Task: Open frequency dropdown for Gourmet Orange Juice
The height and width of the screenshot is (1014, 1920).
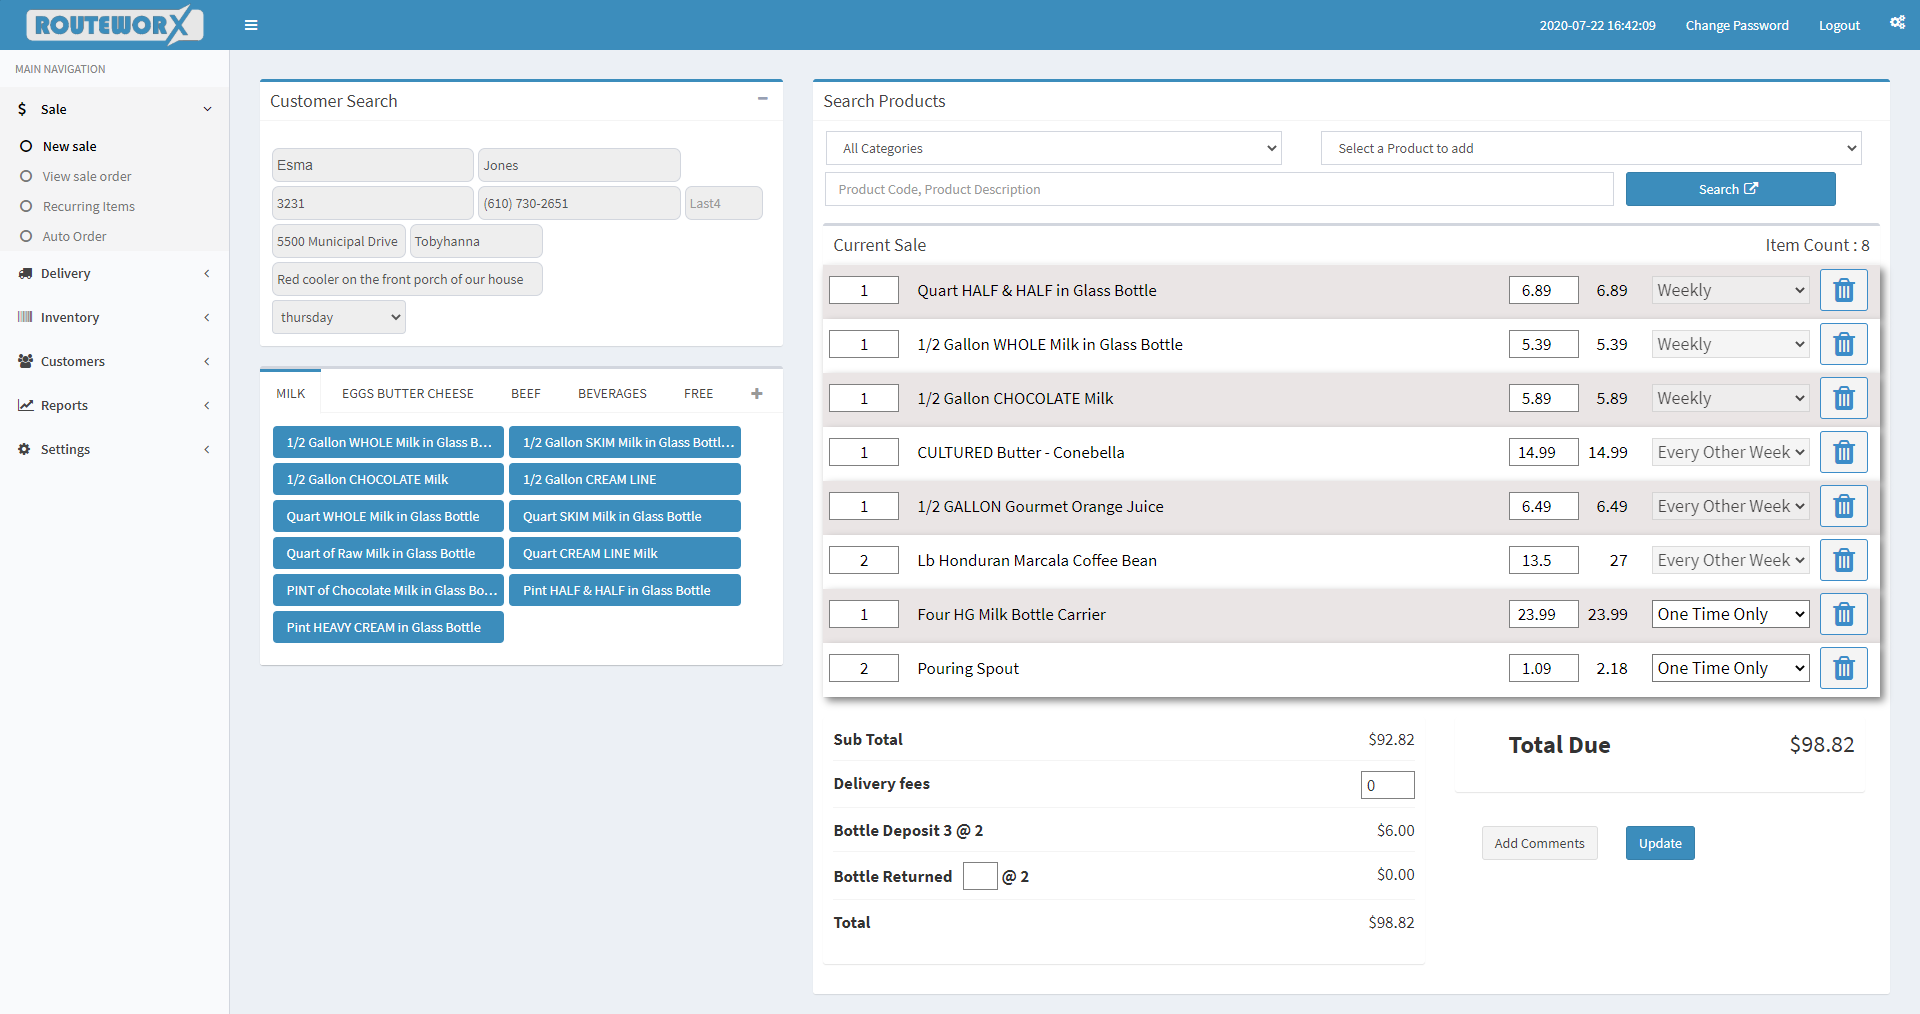Action: [x=1730, y=506]
